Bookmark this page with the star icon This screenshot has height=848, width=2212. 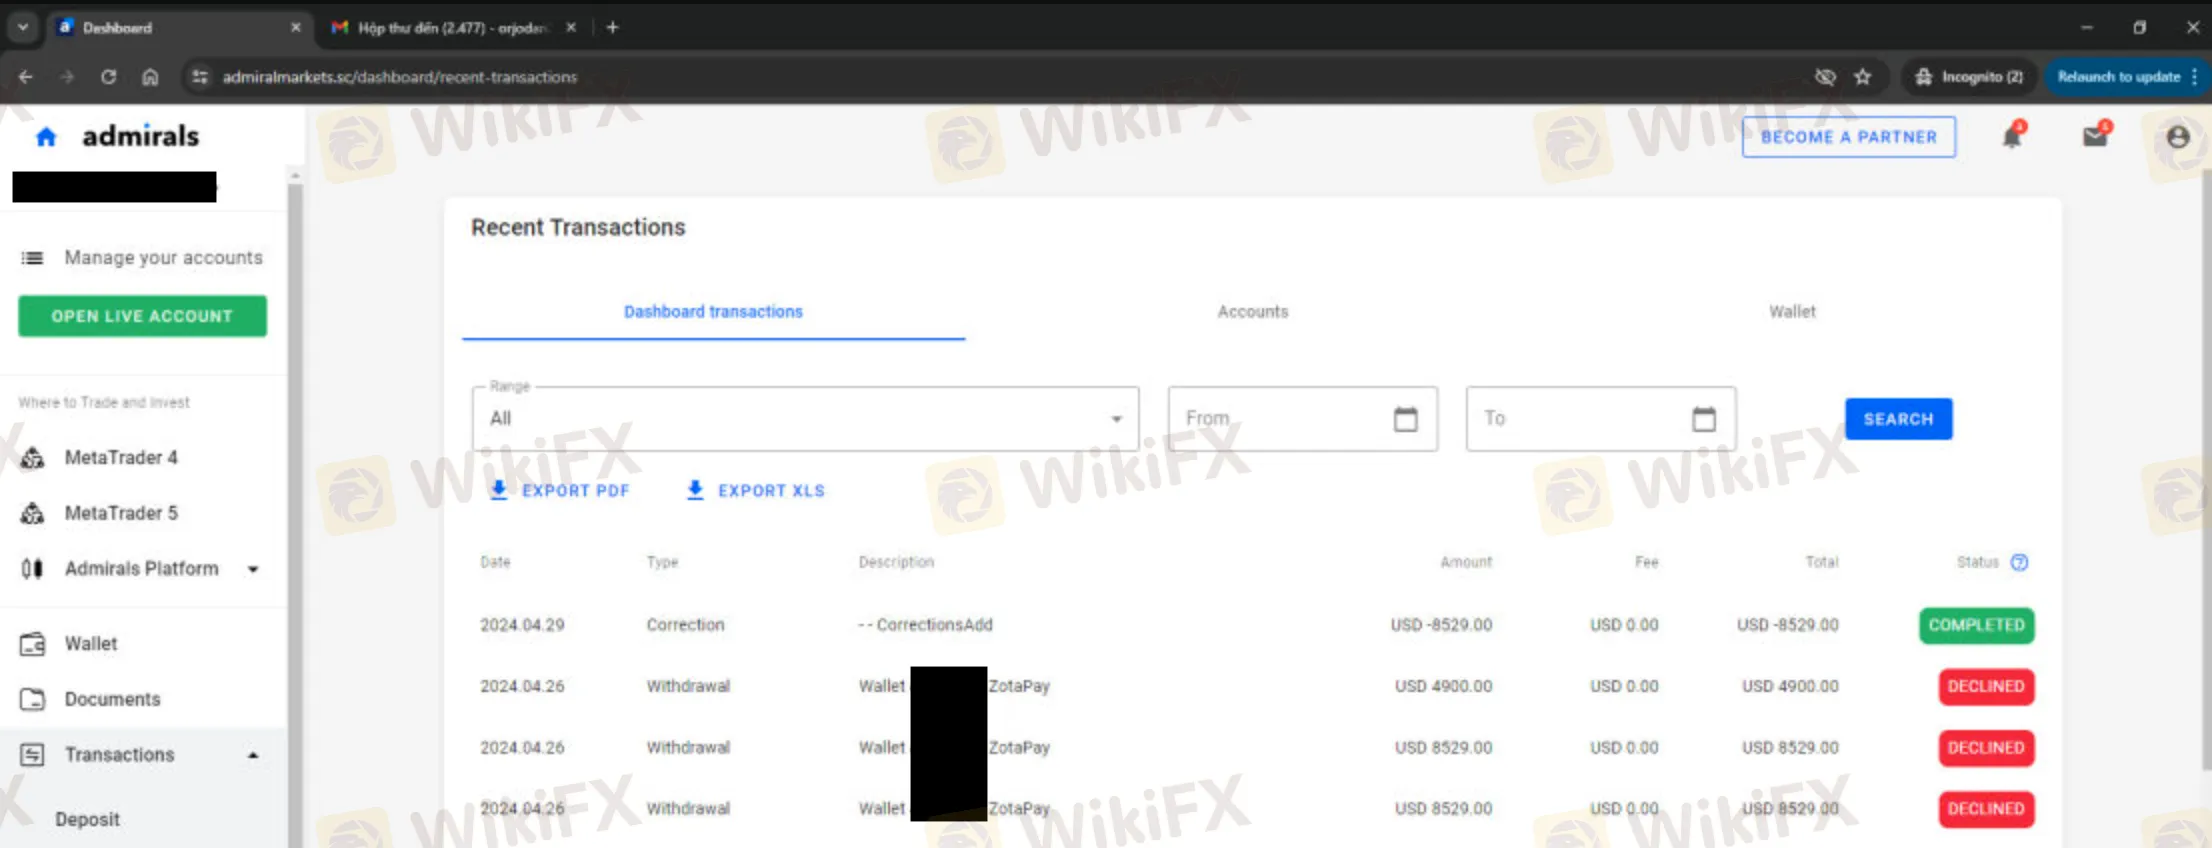[1862, 77]
